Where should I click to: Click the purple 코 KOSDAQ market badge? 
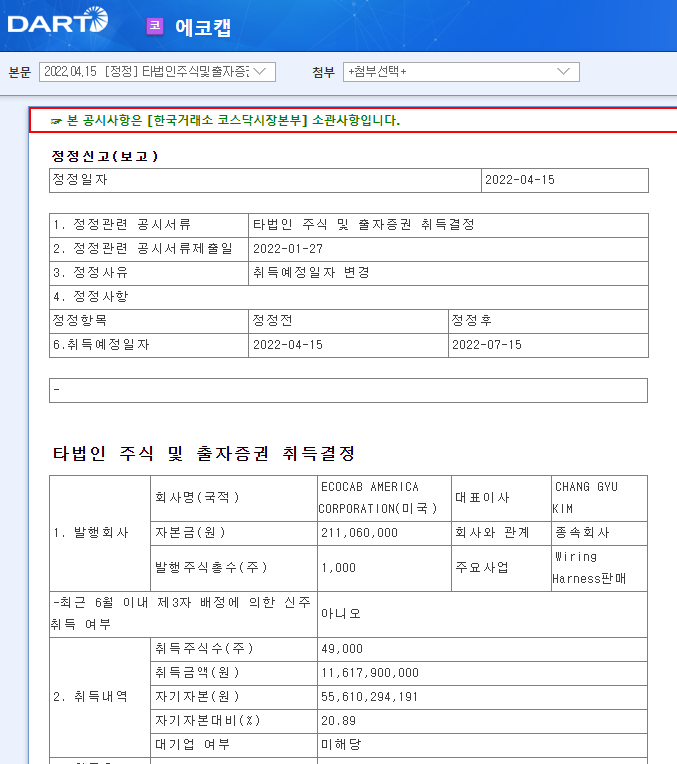[155, 25]
